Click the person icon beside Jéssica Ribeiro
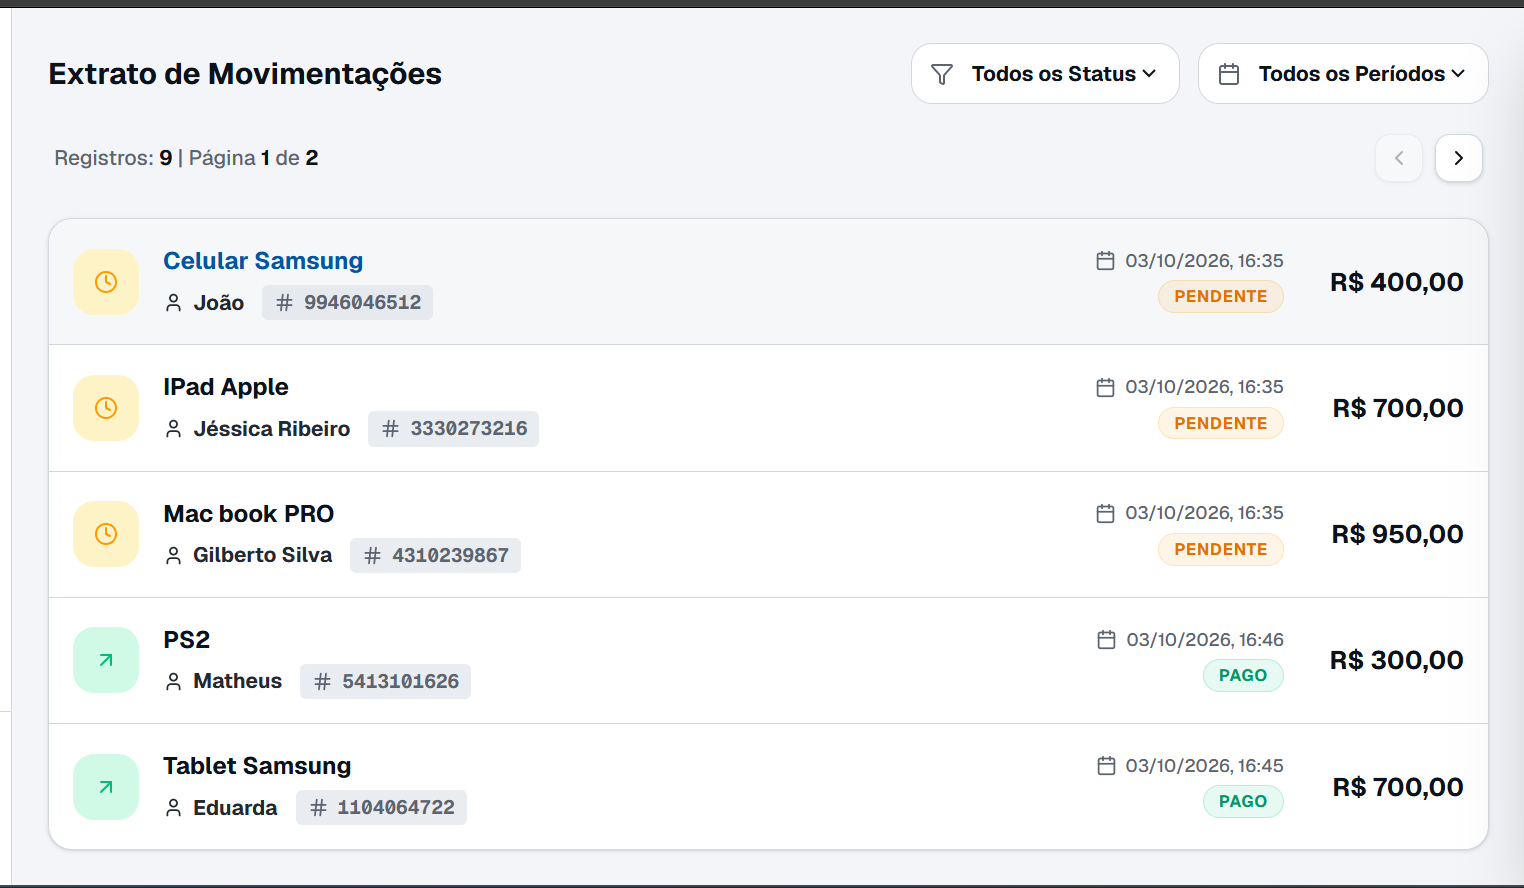 [x=174, y=429]
